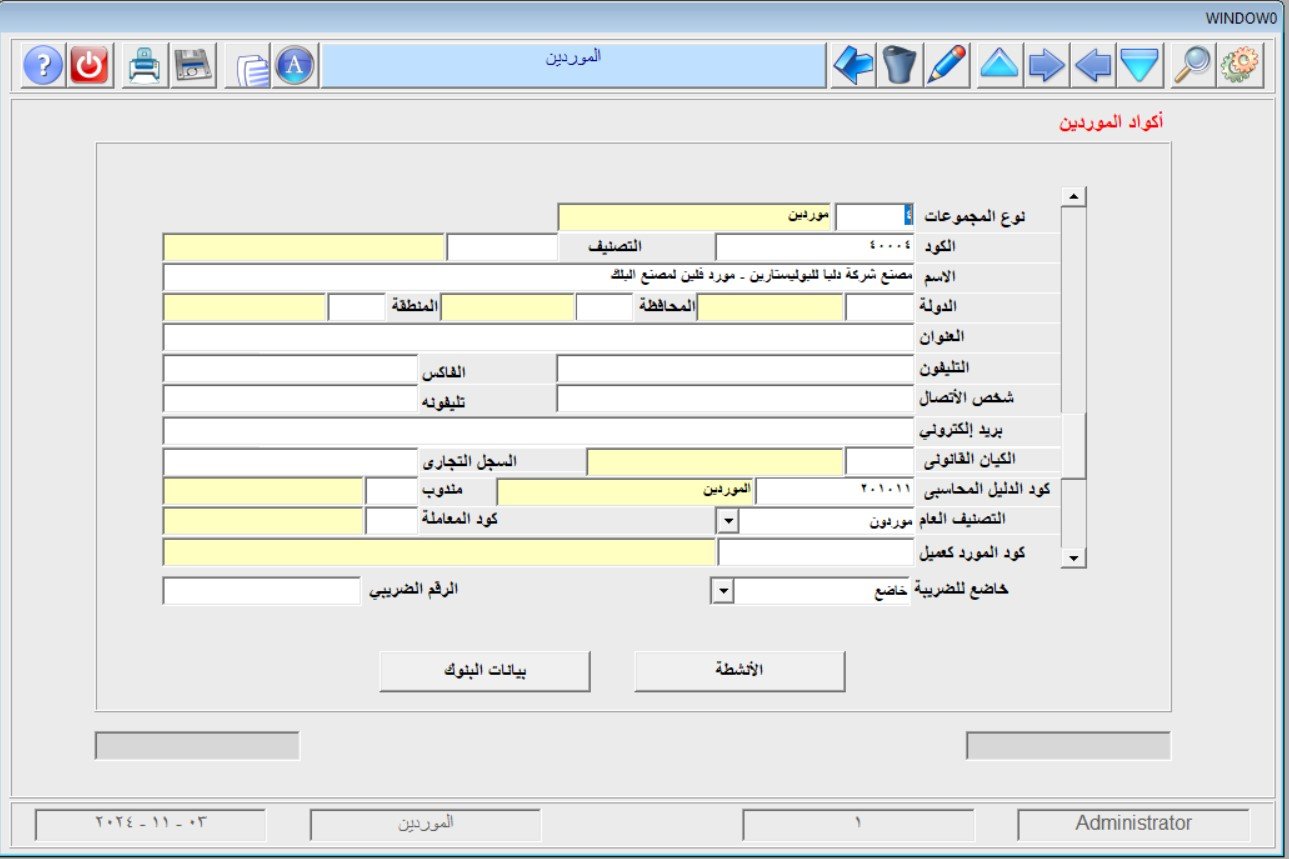This screenshot has height=859, width=1289.
Task: Save record using floppy disk icon
Action: [191, 66]
